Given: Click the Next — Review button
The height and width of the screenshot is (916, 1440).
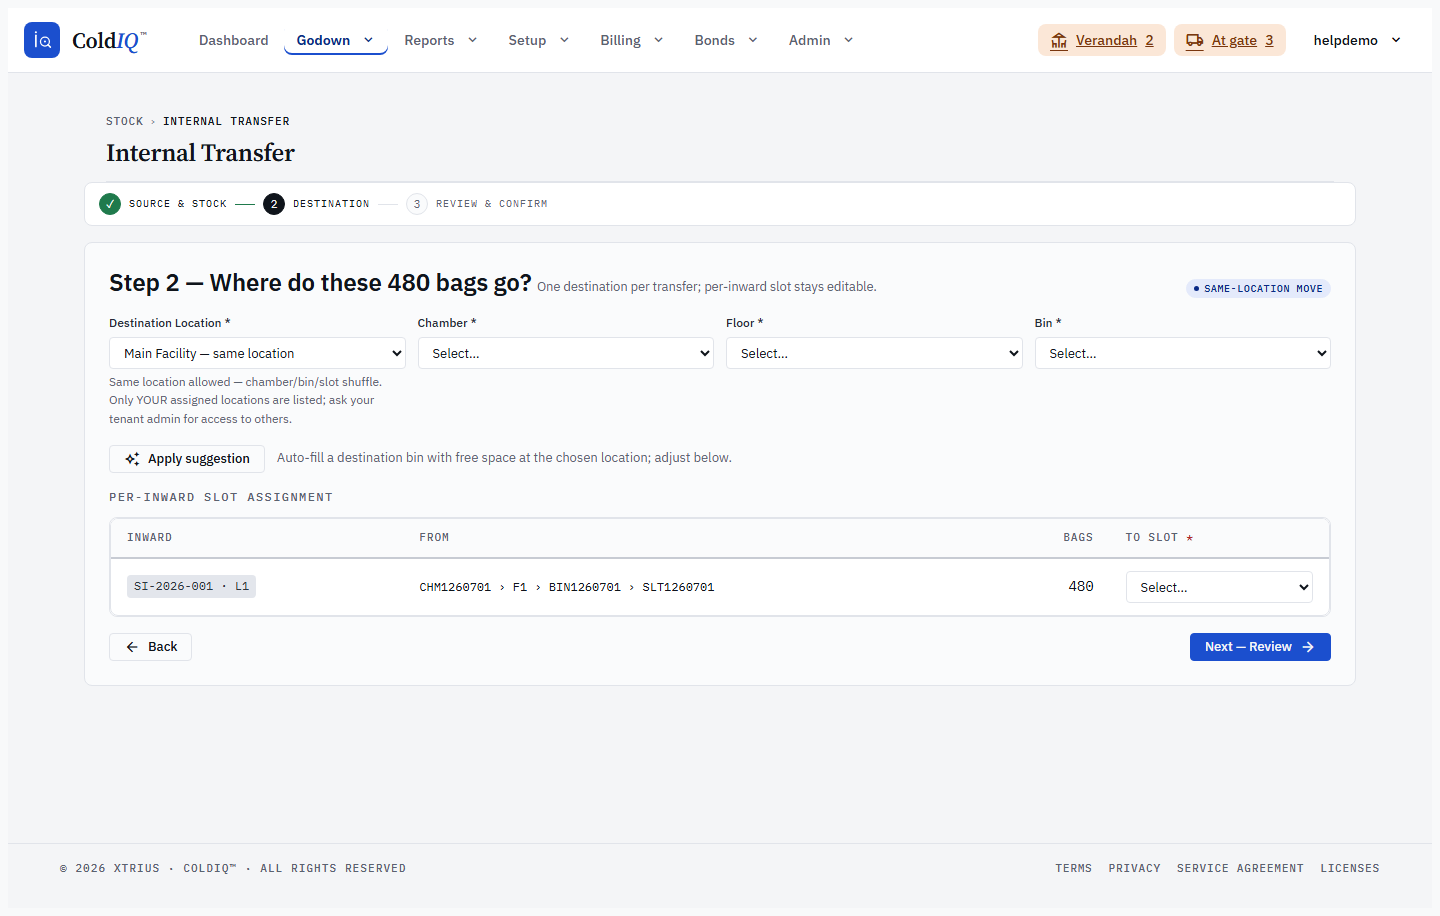Looking at the screenshot, I should [x=1260, y=647].
